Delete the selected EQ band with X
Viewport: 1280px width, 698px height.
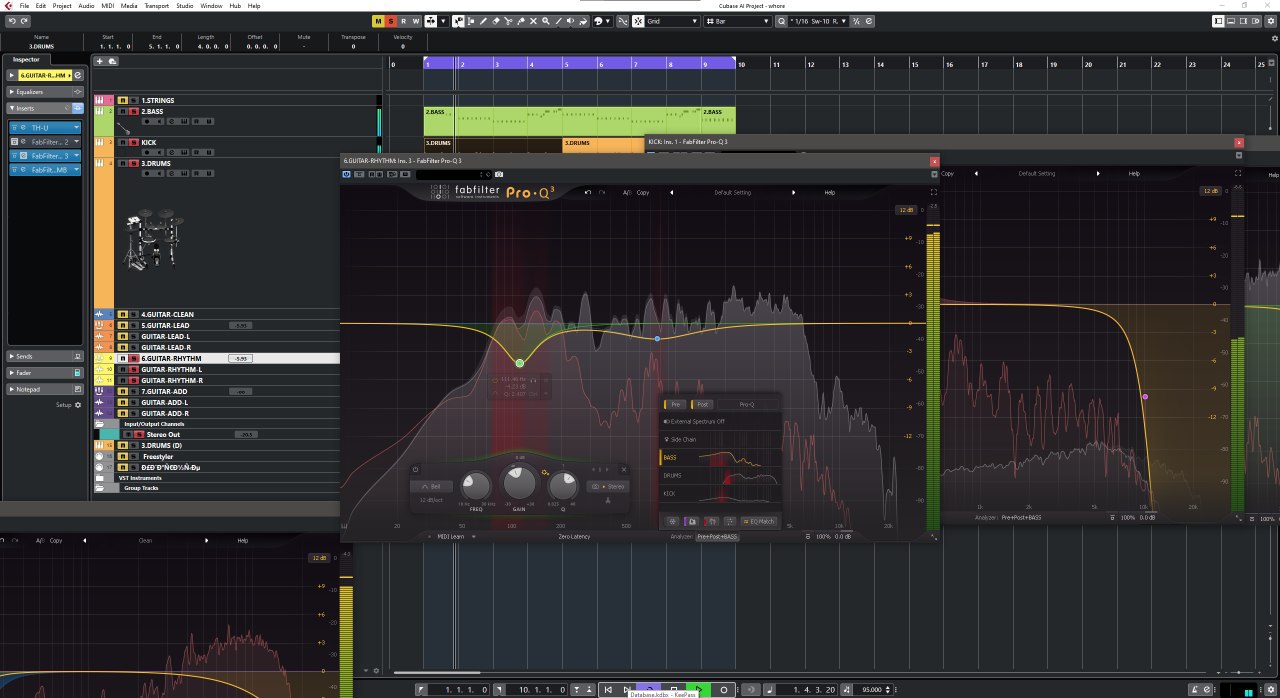(624, 469)
